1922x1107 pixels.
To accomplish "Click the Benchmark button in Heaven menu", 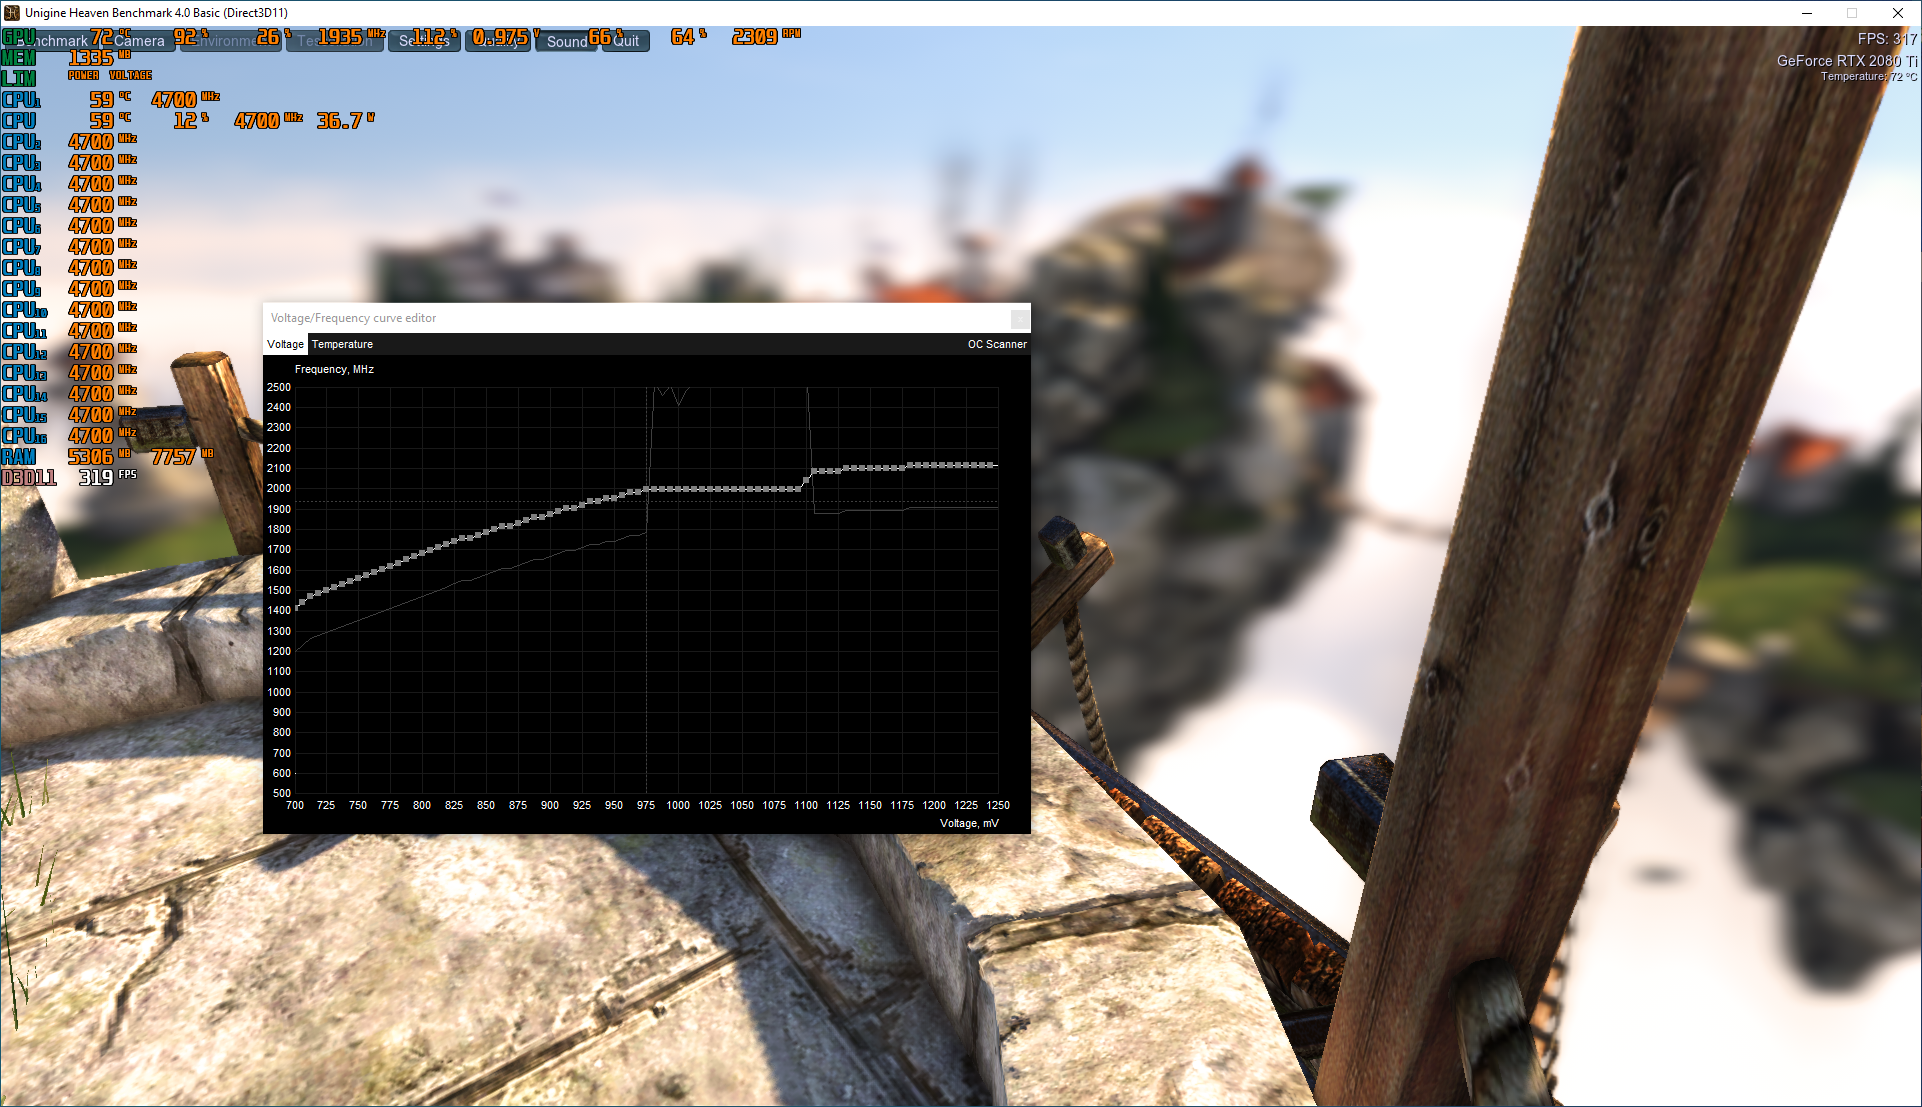I will 52,41.
